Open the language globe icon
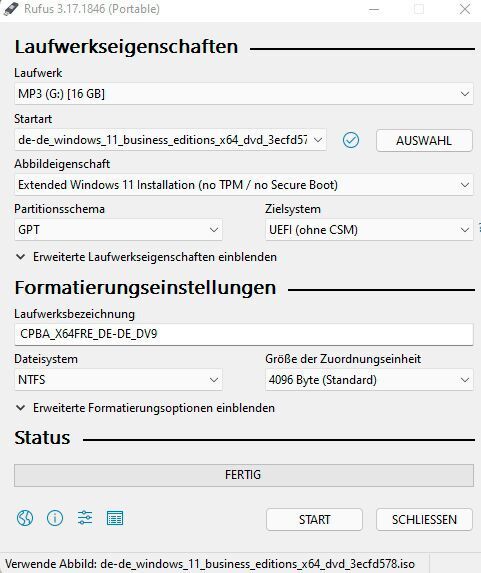This screenshot has height=573, width=481. [x=25, y=518]
